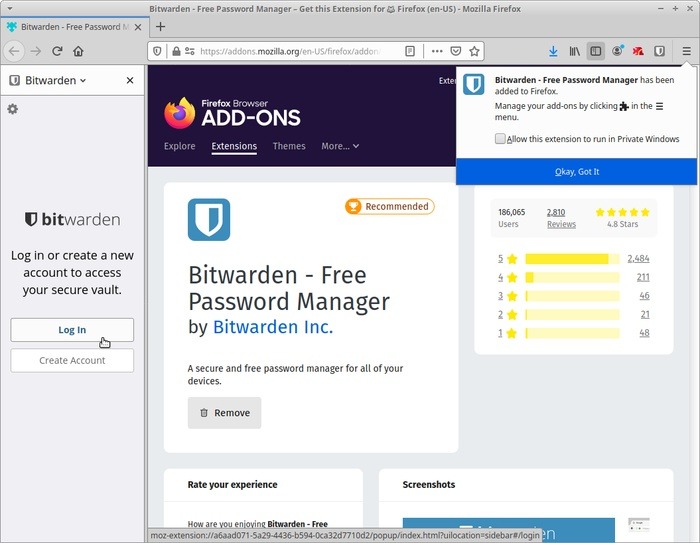Open the 211 four-star reviews count
The image size is (700, 543).
pos(643,277)
